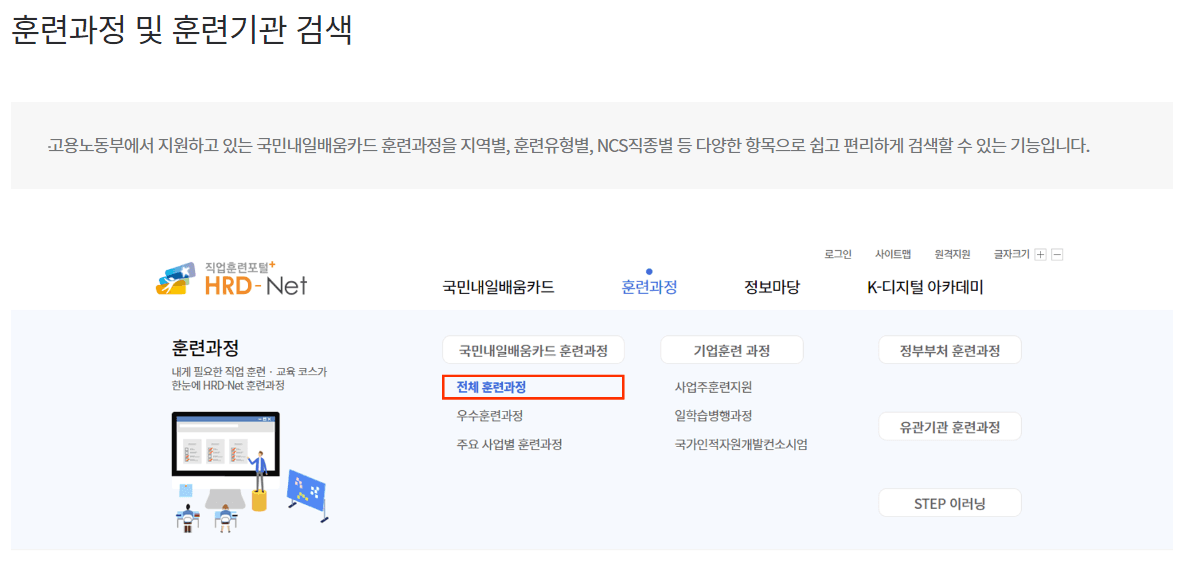1186x563 pixels.
Task: Increase font size with the plus icon
Action: click(x=1040, y=255)
